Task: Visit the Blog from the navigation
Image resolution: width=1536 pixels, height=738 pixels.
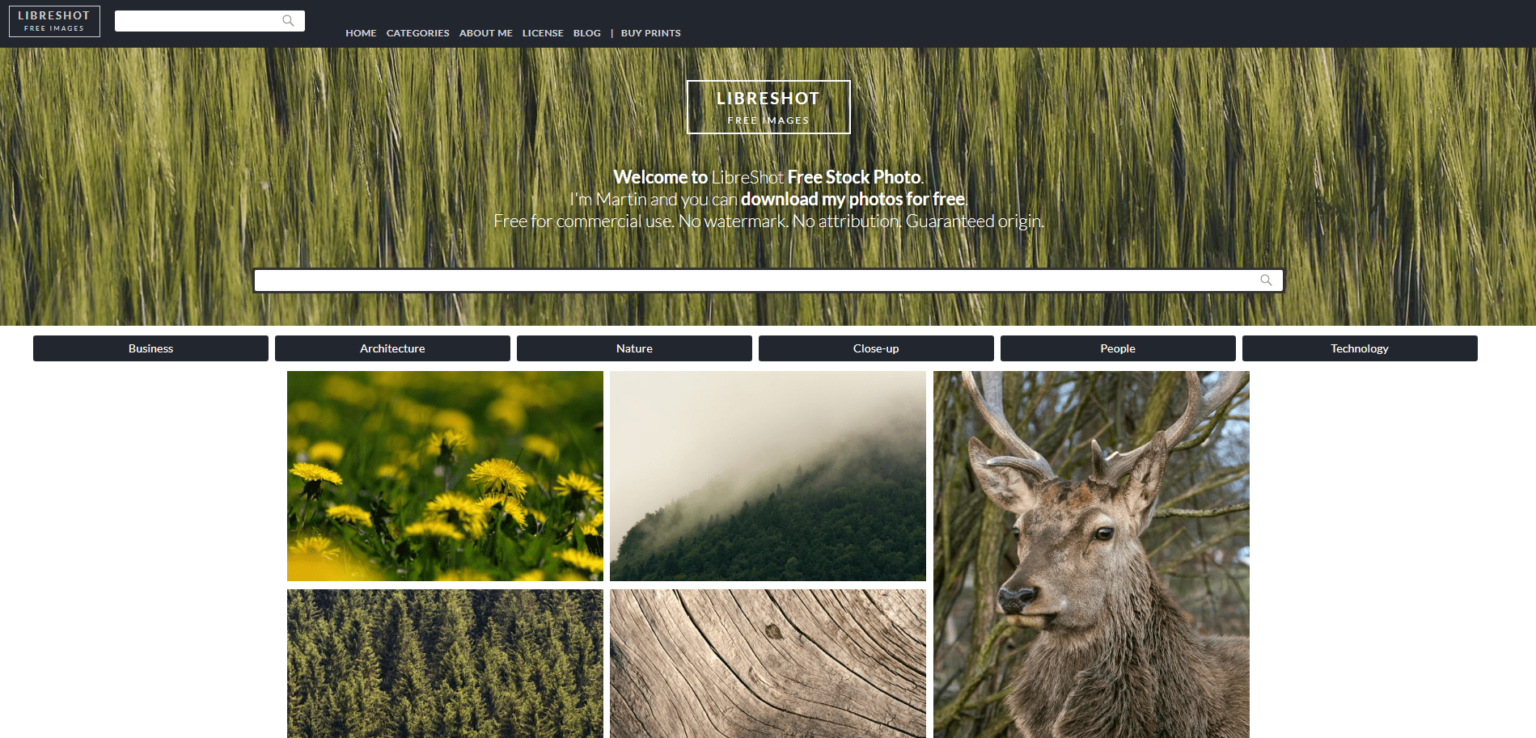Action: click(x=587, y=33)
